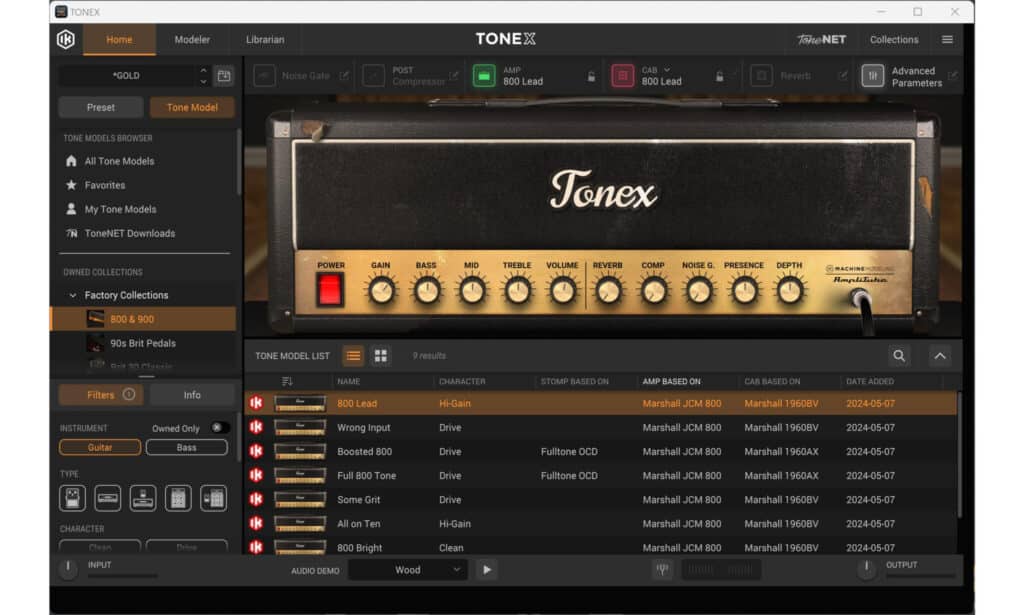The image size is (1024, 615).
Task: Collapse the Factory Collections tree
Action: click(73, 295)
